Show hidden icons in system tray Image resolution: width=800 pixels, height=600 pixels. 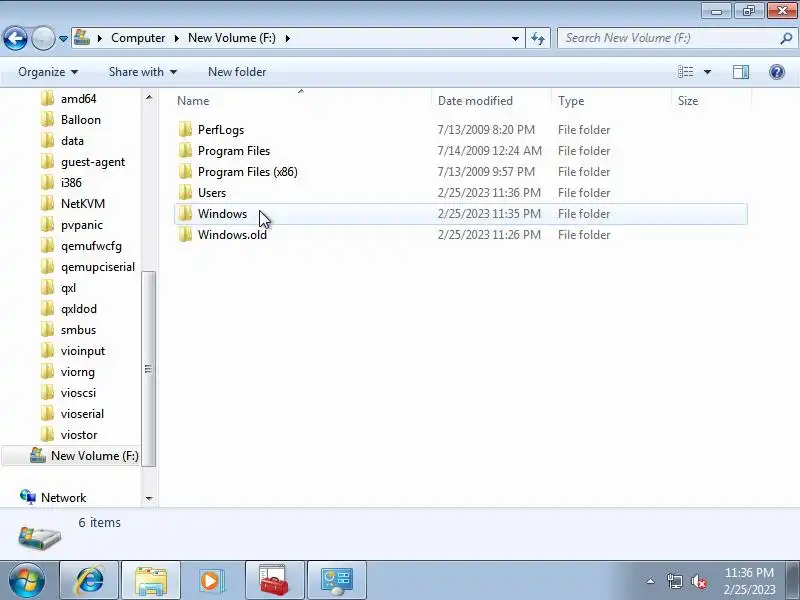pyautogui.click(x=651, y=581)
